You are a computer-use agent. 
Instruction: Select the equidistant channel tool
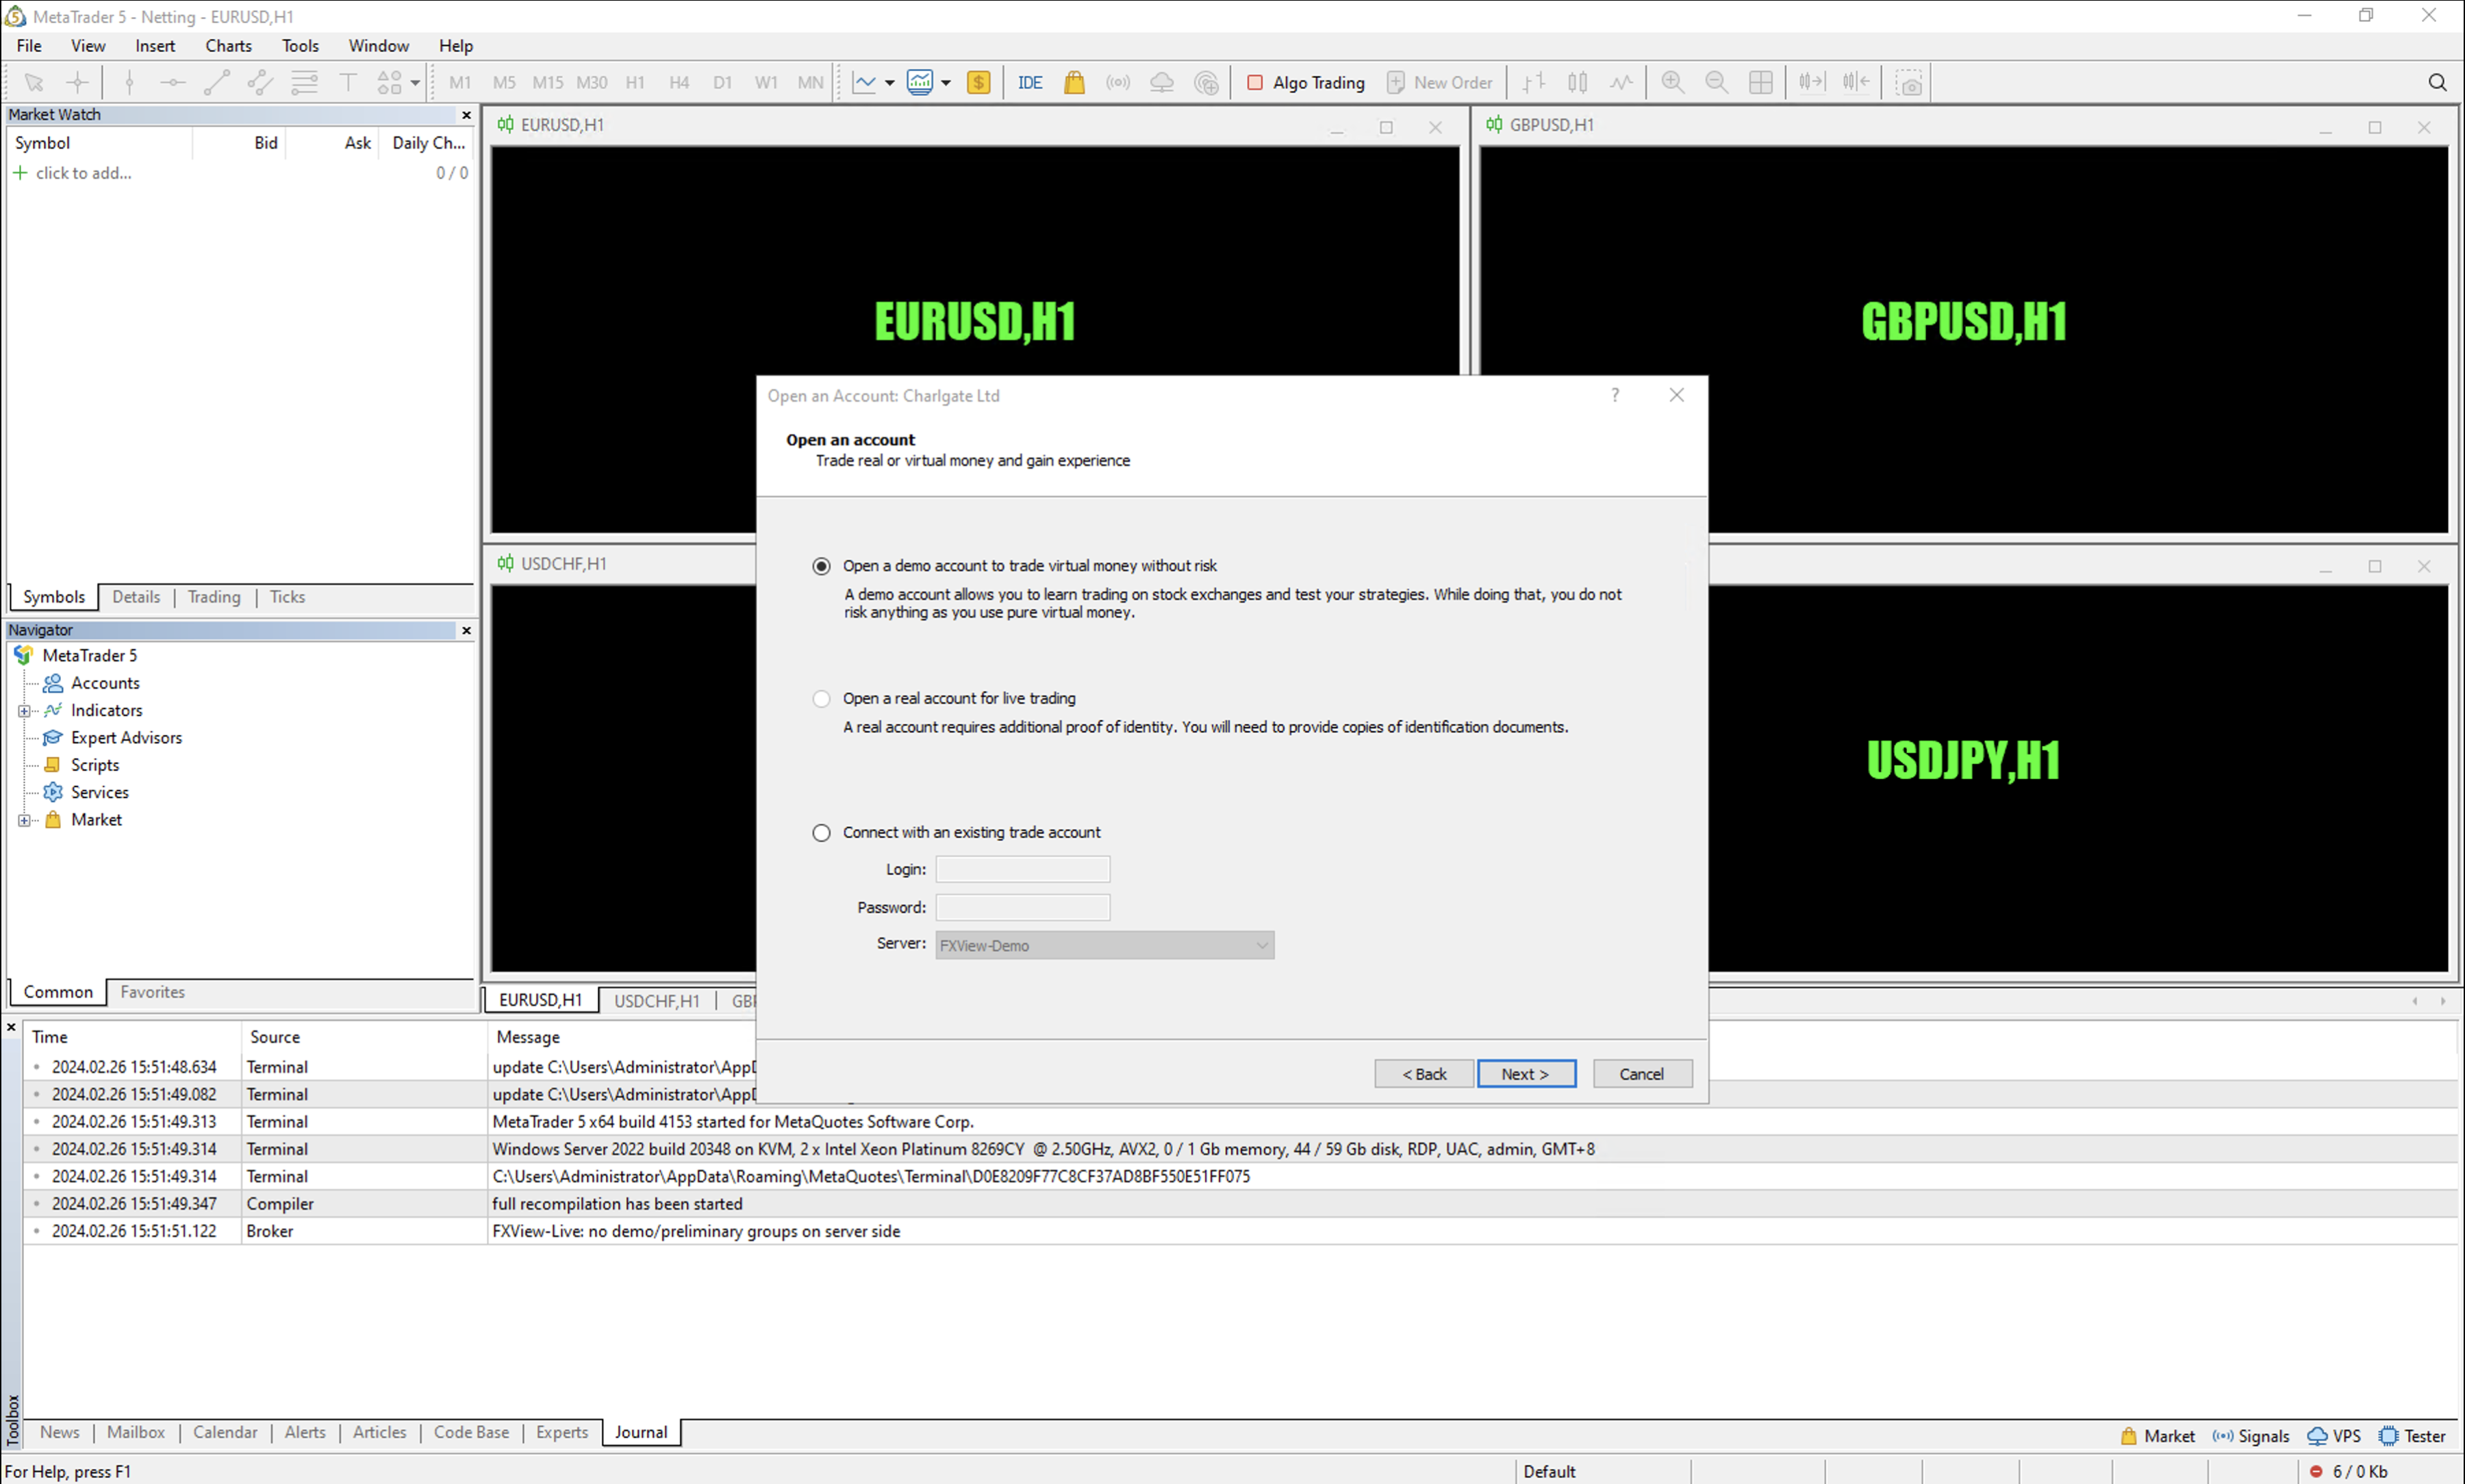261,82
